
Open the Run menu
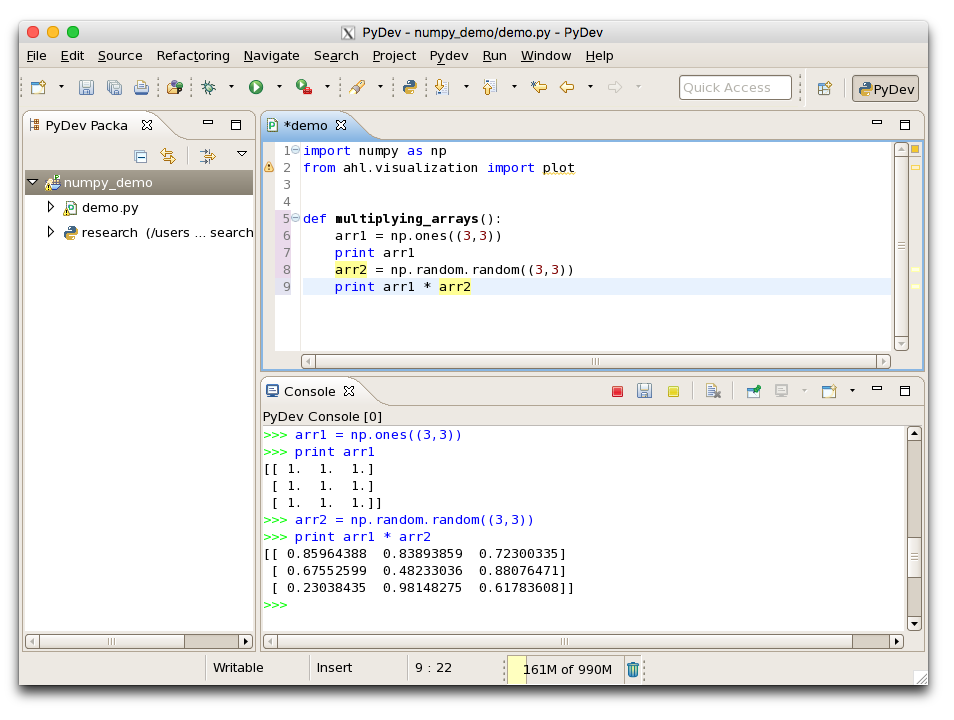[x=495, y=56]
